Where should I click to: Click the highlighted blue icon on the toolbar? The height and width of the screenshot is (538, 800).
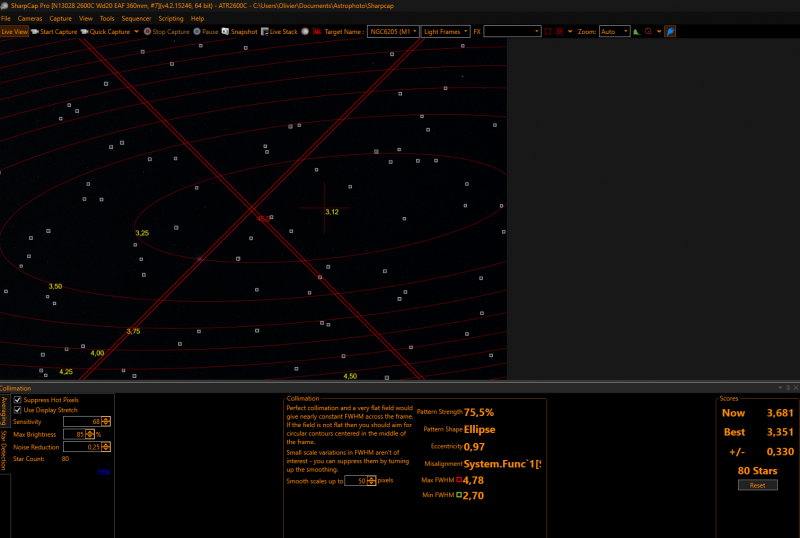670,32
